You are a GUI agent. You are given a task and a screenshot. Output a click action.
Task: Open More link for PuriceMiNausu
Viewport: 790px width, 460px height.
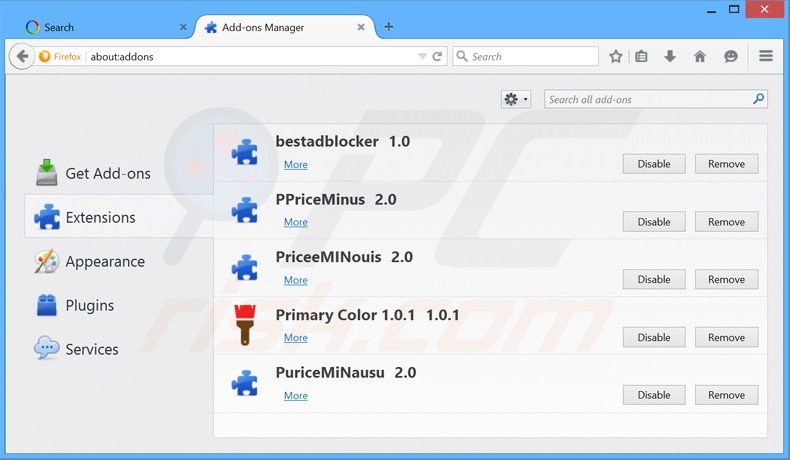296,396
